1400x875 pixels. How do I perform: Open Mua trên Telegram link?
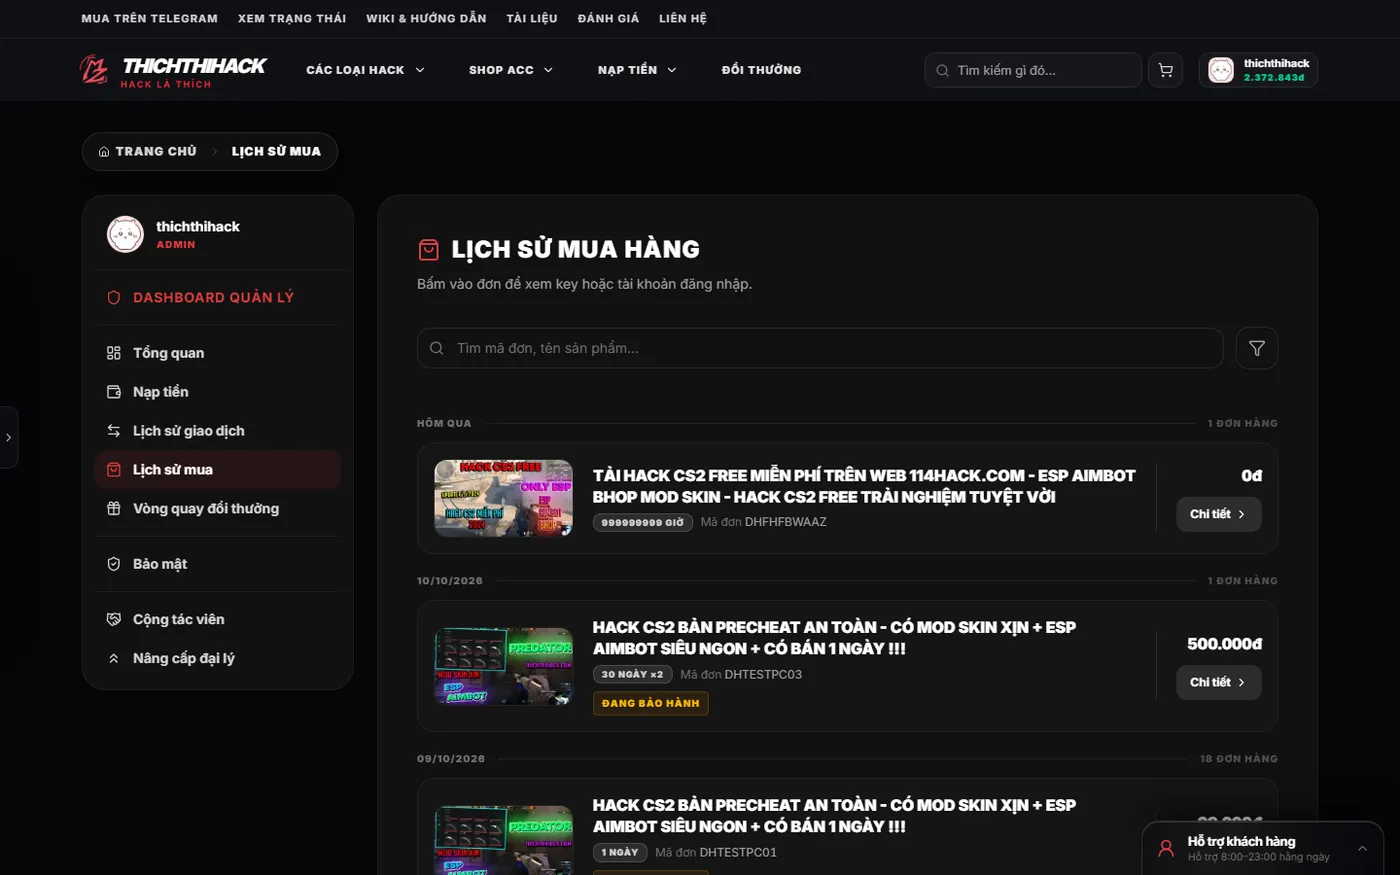click(150, 18)
